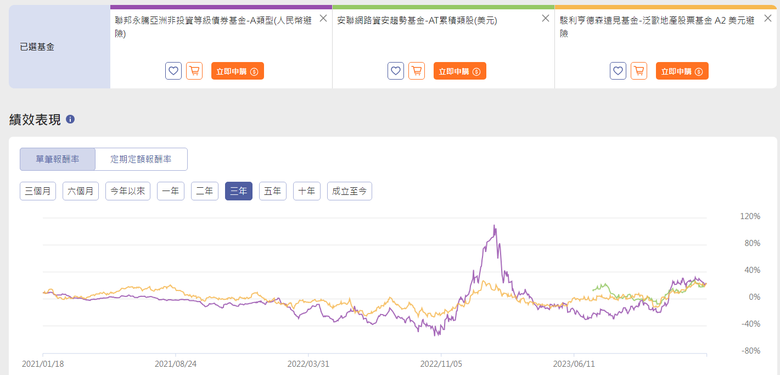Remove 安聯網路資安趨勢基金 from comparison
The width and height of the screenshot is (780, 375).
coord(546,18)
